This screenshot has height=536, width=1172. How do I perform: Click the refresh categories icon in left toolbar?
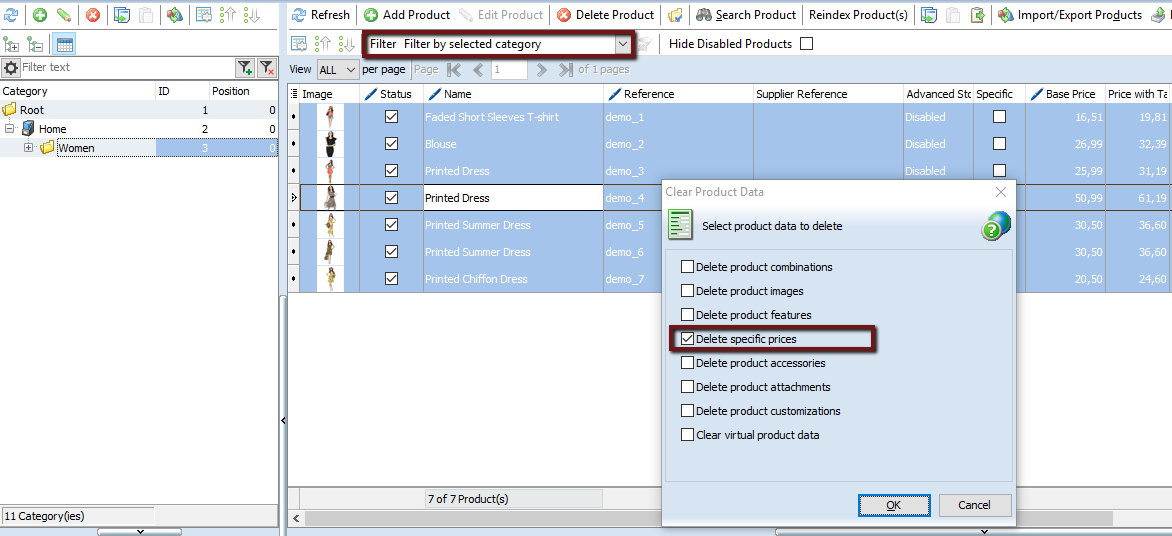click(10, 14)
